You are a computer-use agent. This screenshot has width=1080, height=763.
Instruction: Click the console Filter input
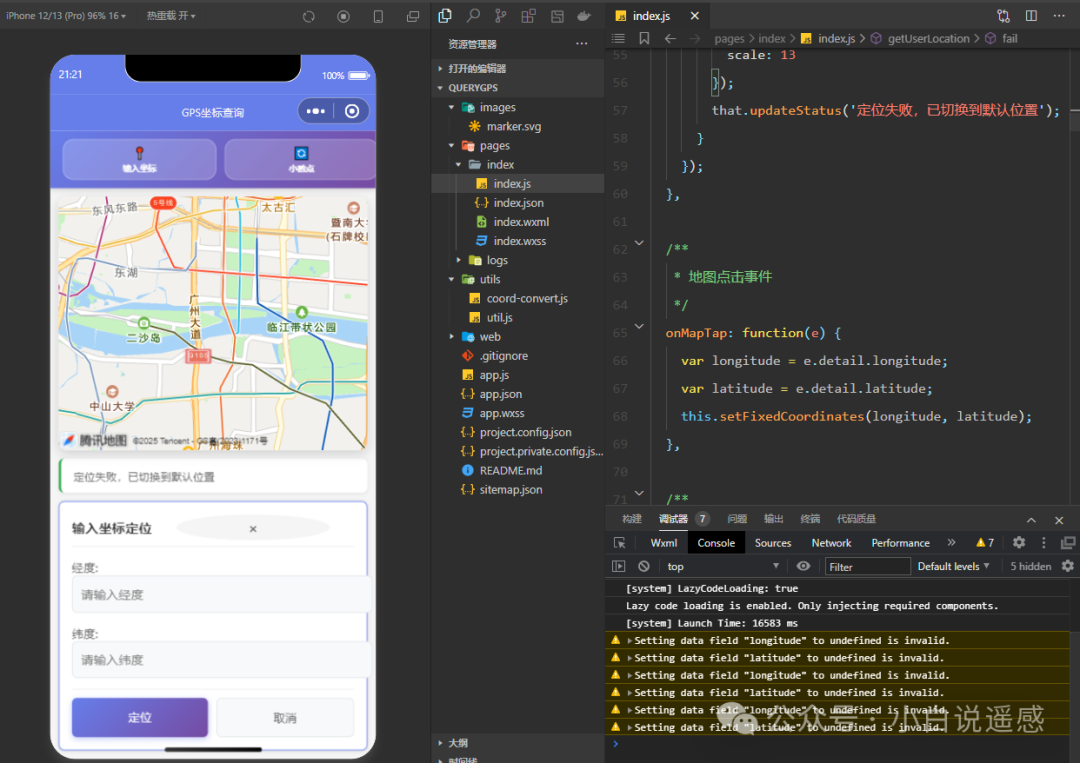coord(867,566)
